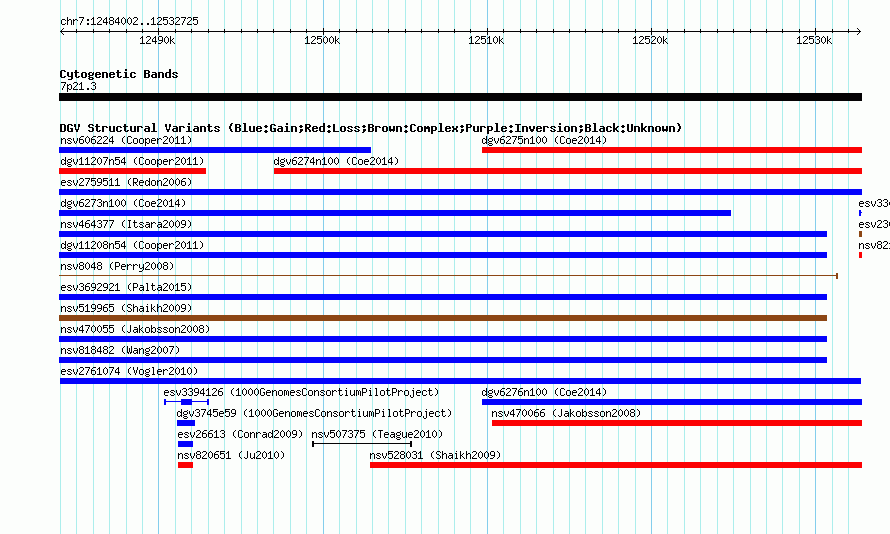Open variant label nsv519965 (Shaikh2009)
Screen dimensions: 890x534
(126, 308)
